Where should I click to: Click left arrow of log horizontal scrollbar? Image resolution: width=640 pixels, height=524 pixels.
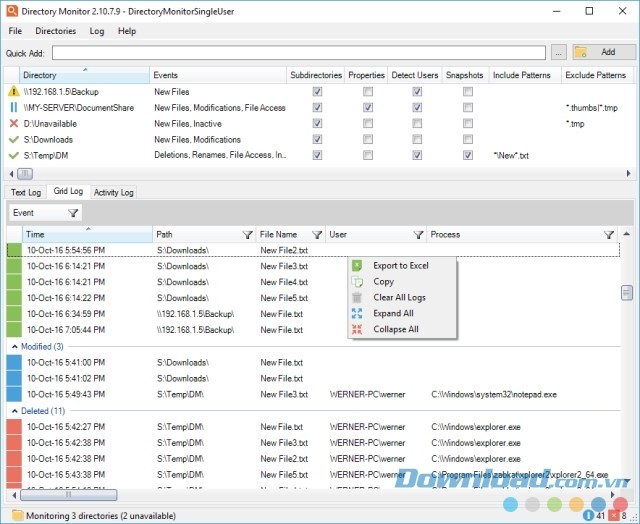[x=14, y=495]
